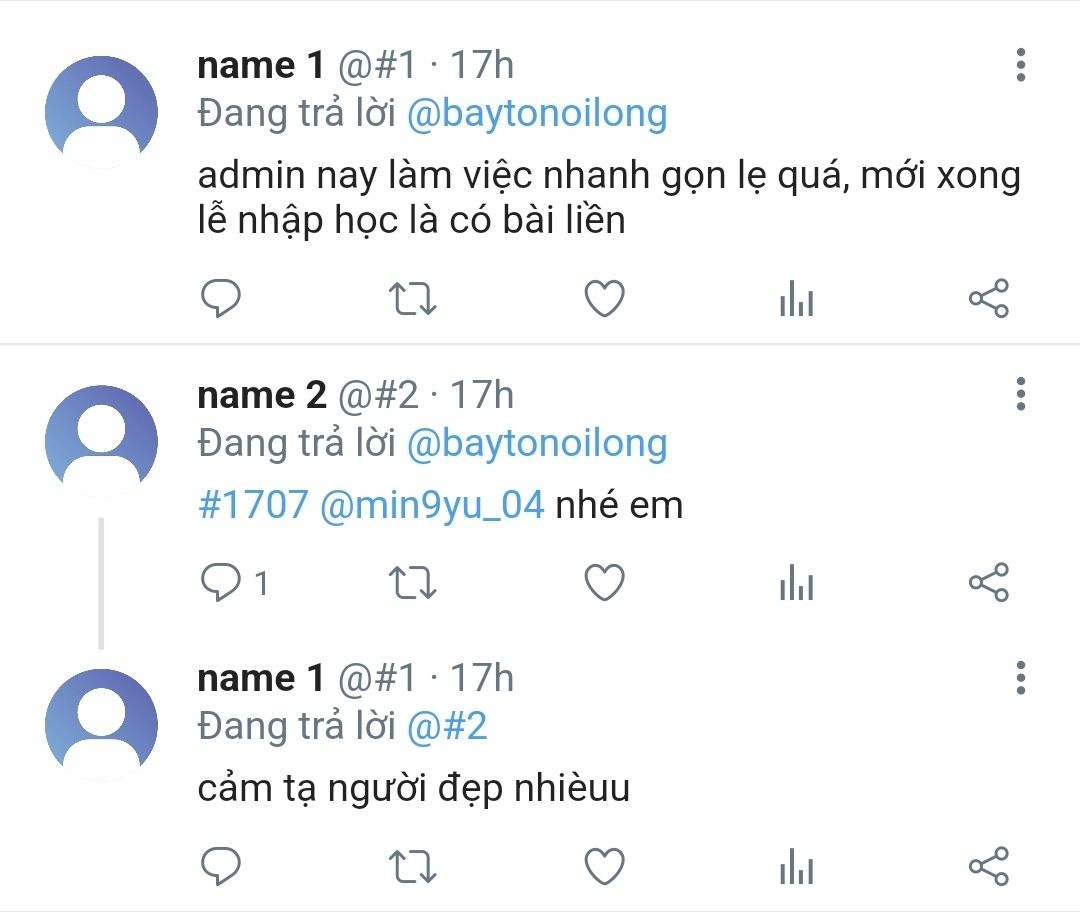The width and height of the screenshot is (1080, 912).
Task: Retweet name 2's #1707 tweet
Action: [413, 583]
